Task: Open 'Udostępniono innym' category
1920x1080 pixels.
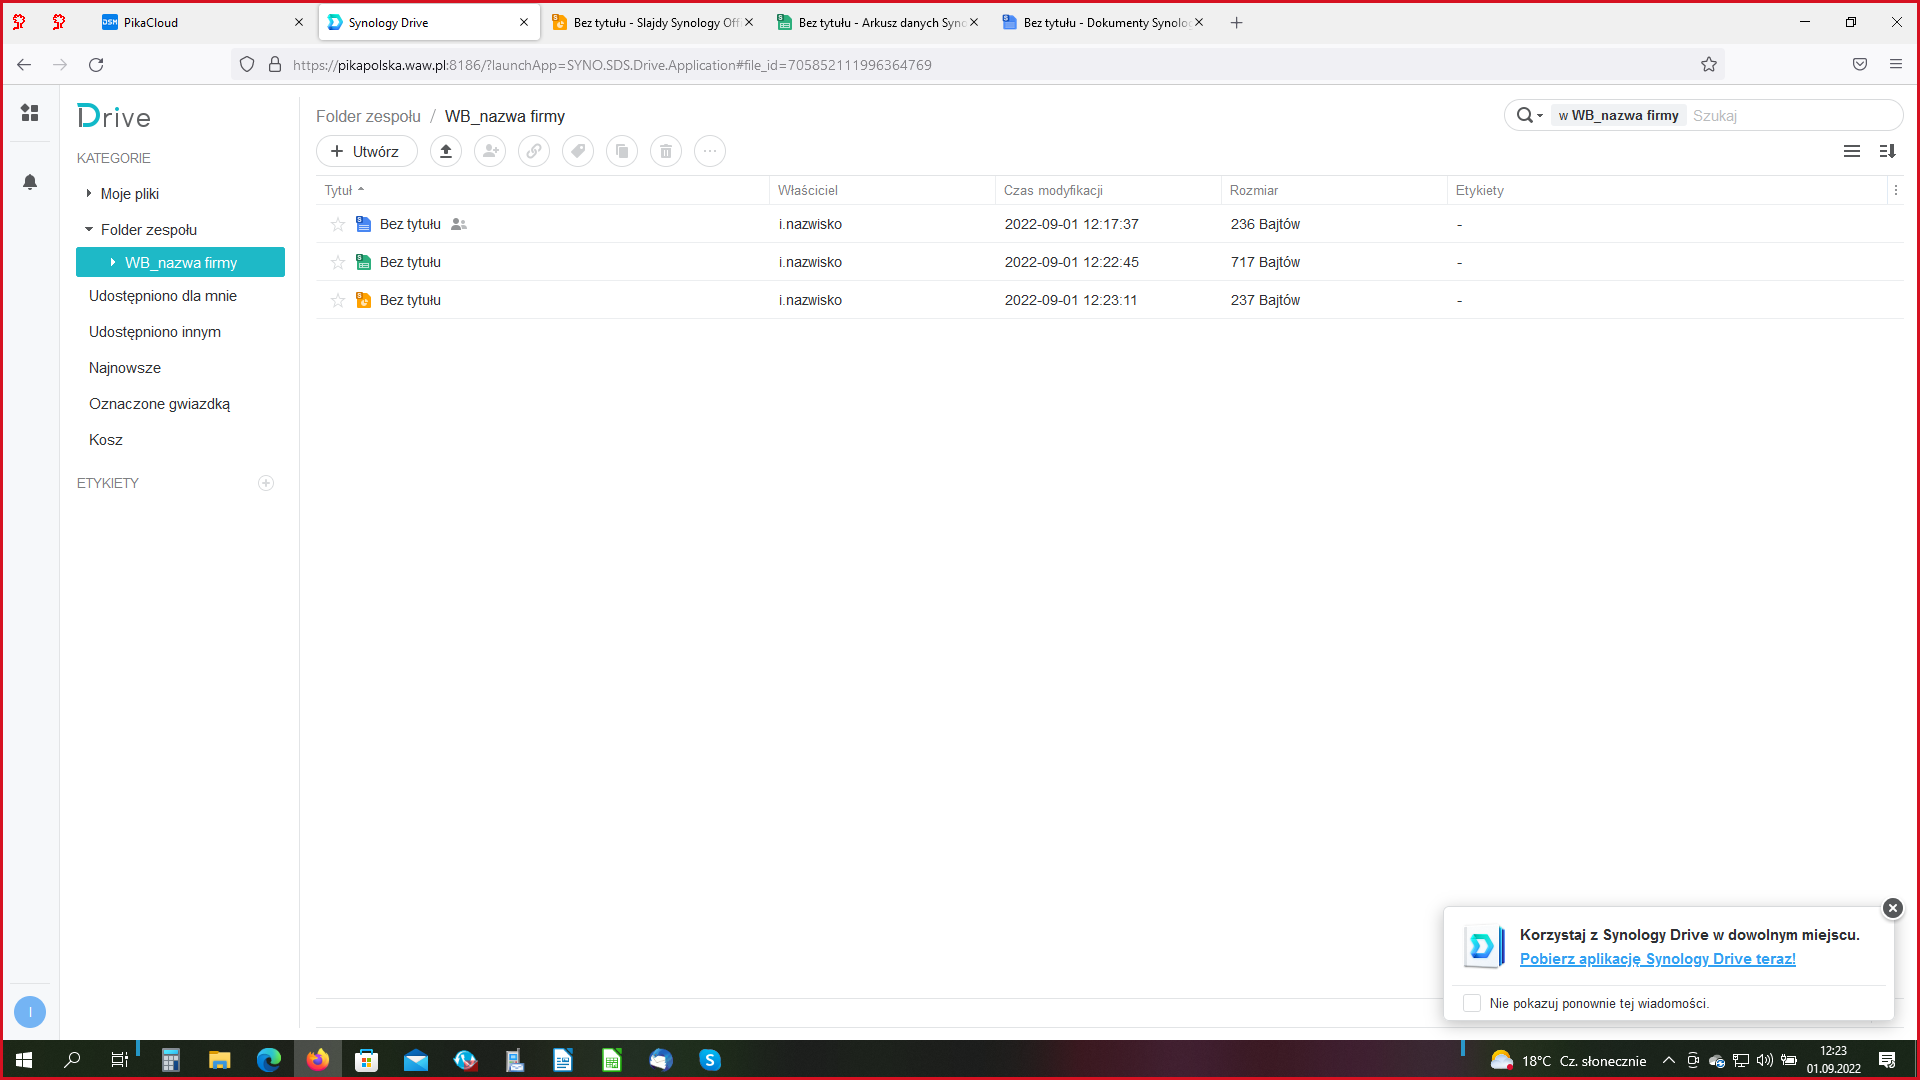Action: [x=155, y=332]
